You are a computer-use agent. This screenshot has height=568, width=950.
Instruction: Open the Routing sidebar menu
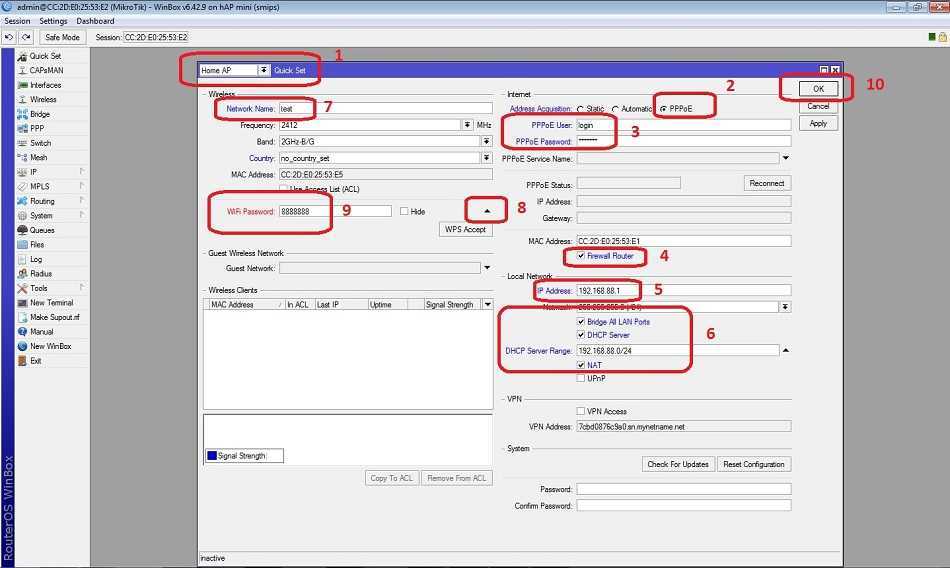(x=42, y=201)
